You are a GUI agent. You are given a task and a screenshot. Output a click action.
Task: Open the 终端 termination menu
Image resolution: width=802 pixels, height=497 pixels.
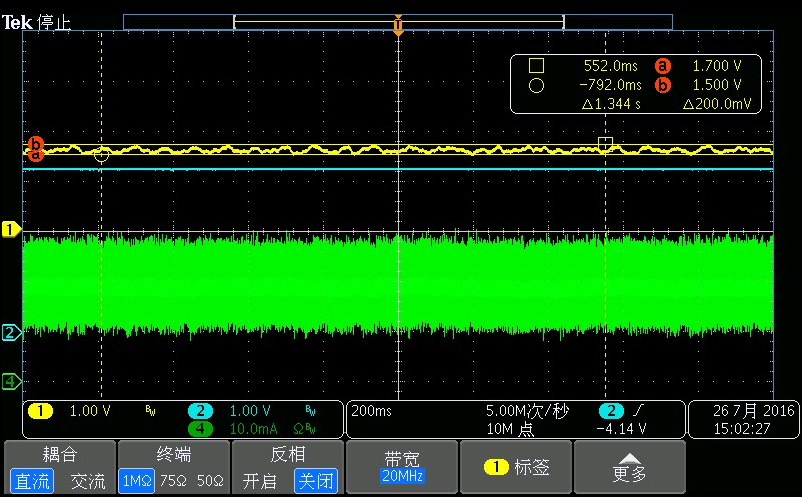click(174, 454)
